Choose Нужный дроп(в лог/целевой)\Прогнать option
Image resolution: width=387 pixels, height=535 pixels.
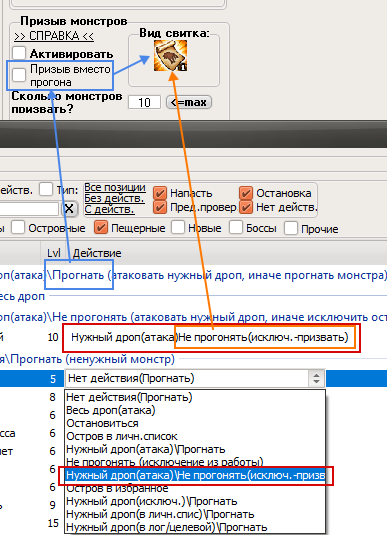[195, 527]
